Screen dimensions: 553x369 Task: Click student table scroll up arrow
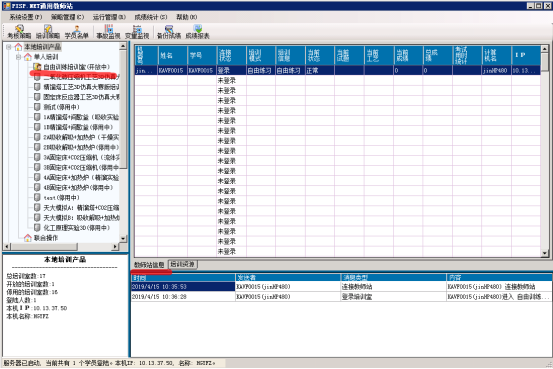pos(544,49)
